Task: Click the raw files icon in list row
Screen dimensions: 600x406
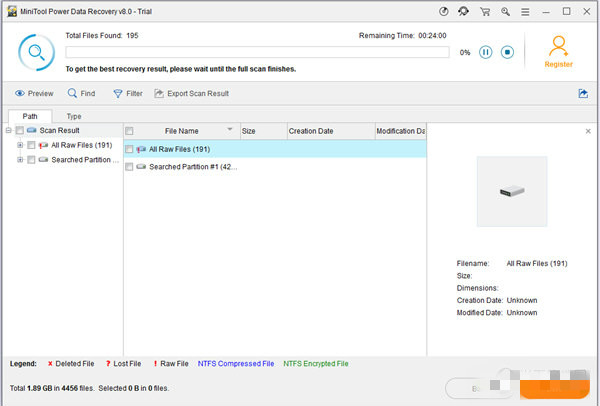Action: [x=141, y=149]
